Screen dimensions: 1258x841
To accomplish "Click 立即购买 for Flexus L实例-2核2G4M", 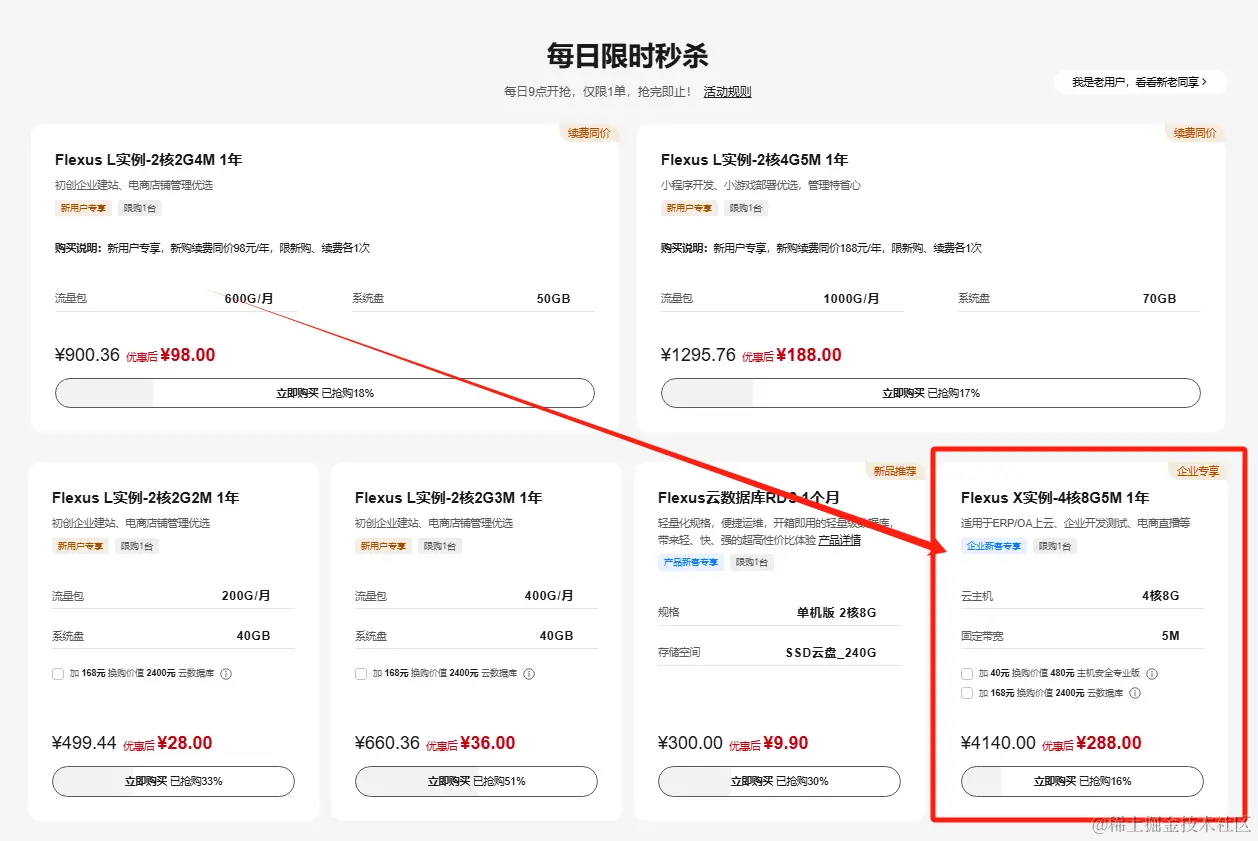I will click(x=325, y=393).
